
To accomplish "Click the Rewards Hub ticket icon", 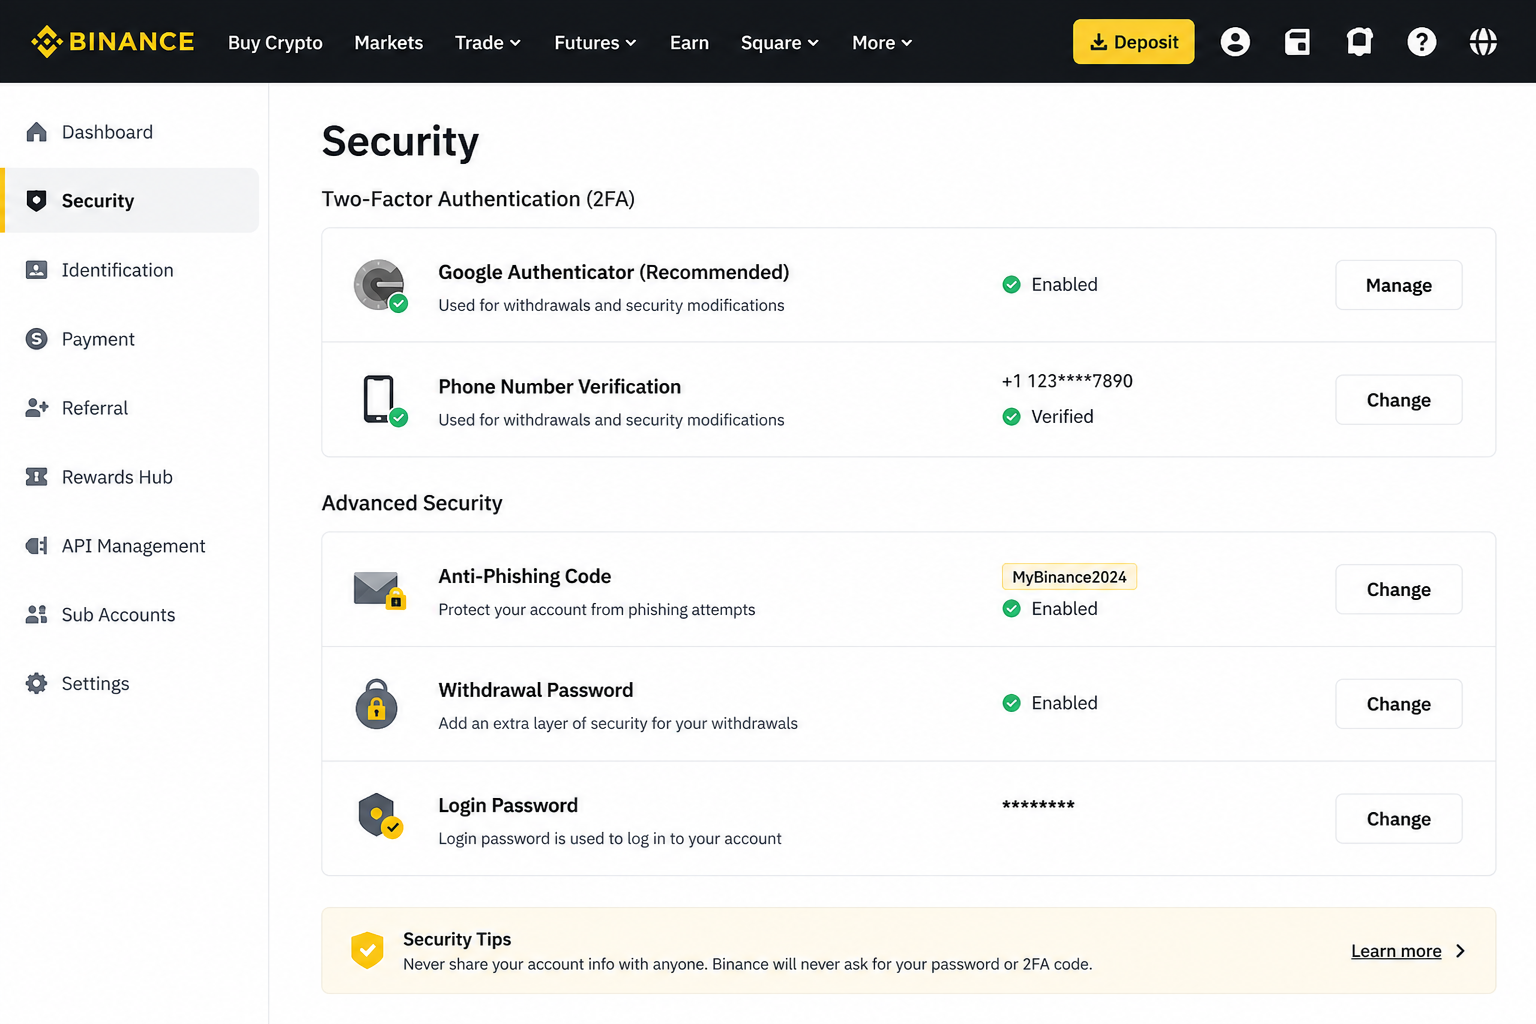I will pos(37,477).
